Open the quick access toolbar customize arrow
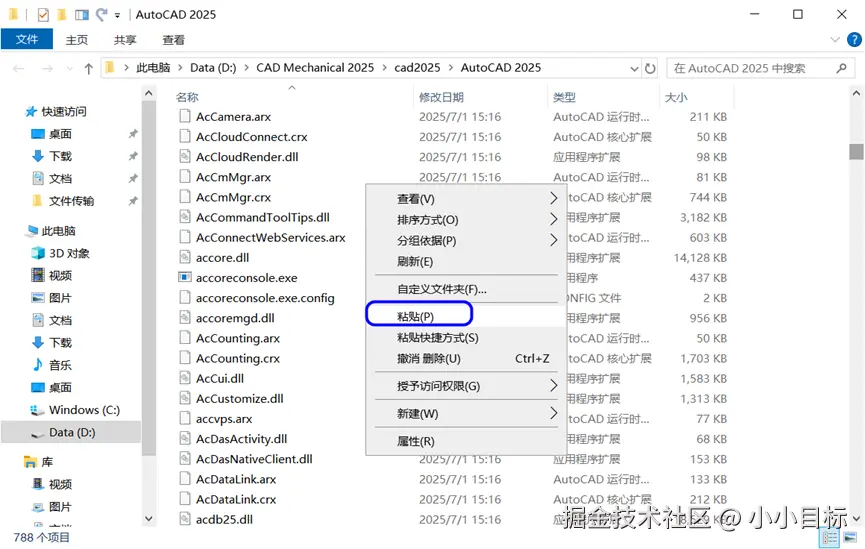The image size is (865, 549). click(x=118, y=15)
